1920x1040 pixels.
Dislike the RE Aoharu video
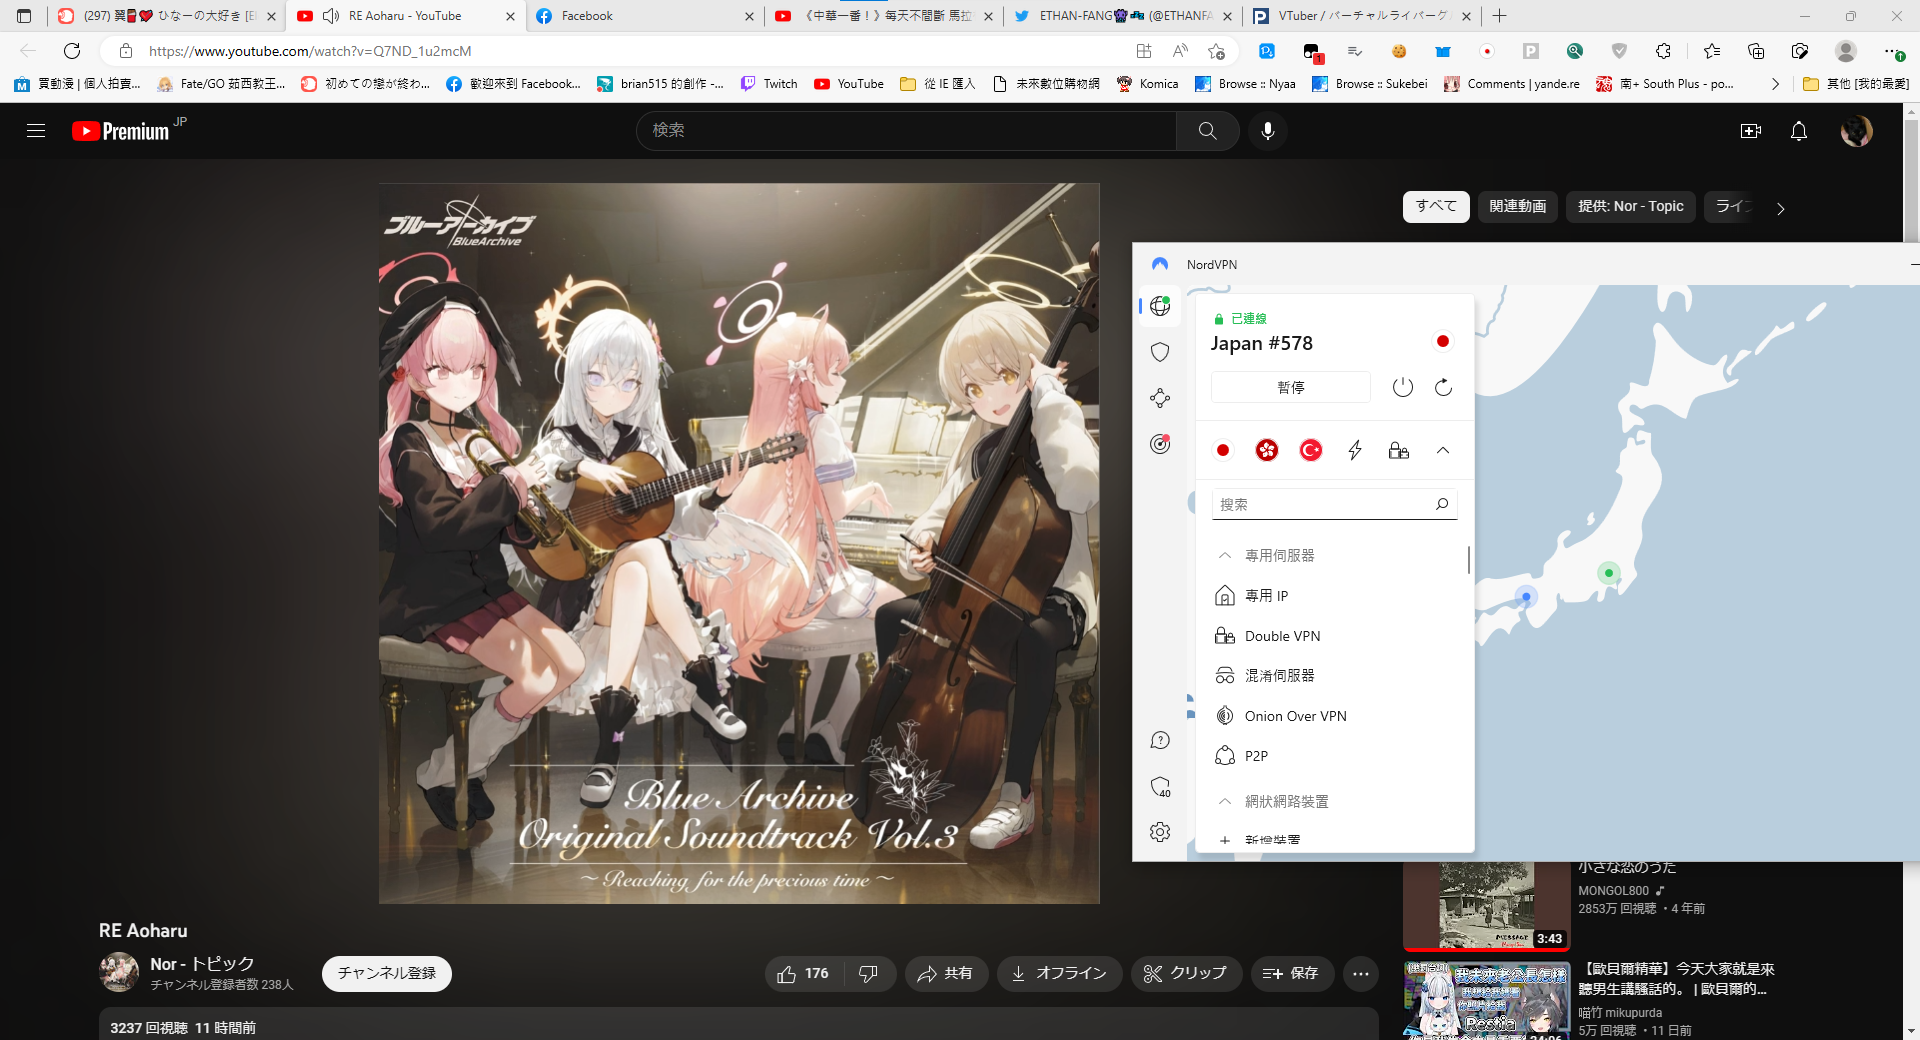(x=868, y=973)
